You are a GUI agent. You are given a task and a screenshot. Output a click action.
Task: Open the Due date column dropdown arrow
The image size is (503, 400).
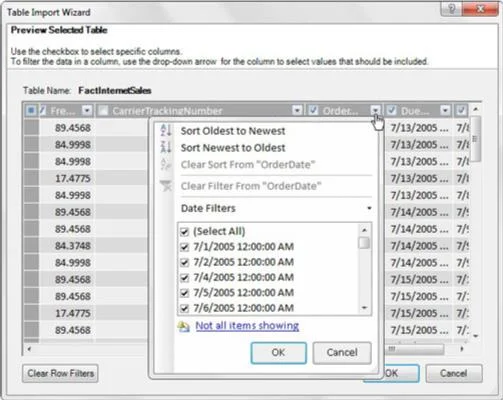tap(445, 110)
